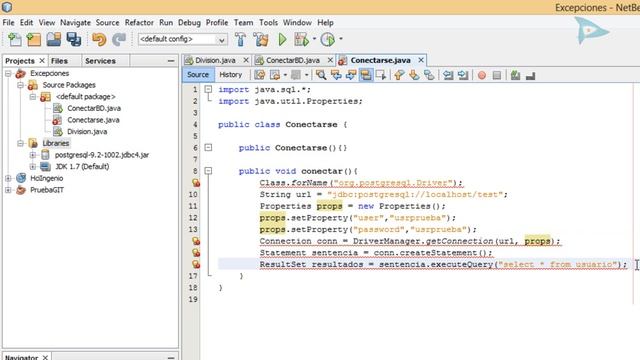Click error marker on line 9
This screenshot has height=360, width=640.
pos(196,183)
